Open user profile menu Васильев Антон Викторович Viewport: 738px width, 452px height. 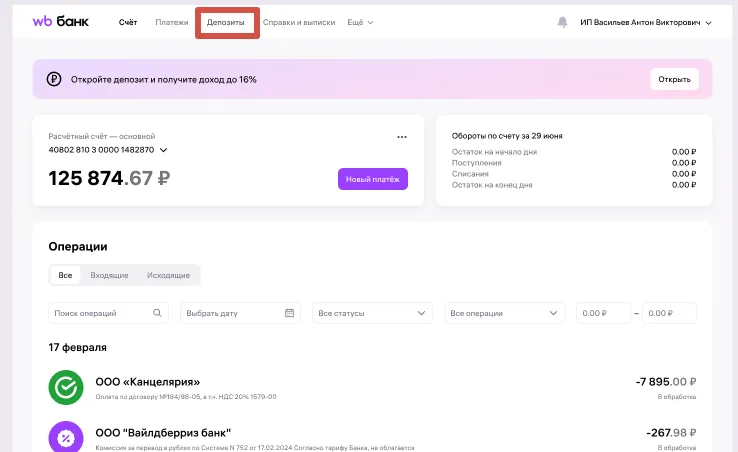[x=646, y=22]
